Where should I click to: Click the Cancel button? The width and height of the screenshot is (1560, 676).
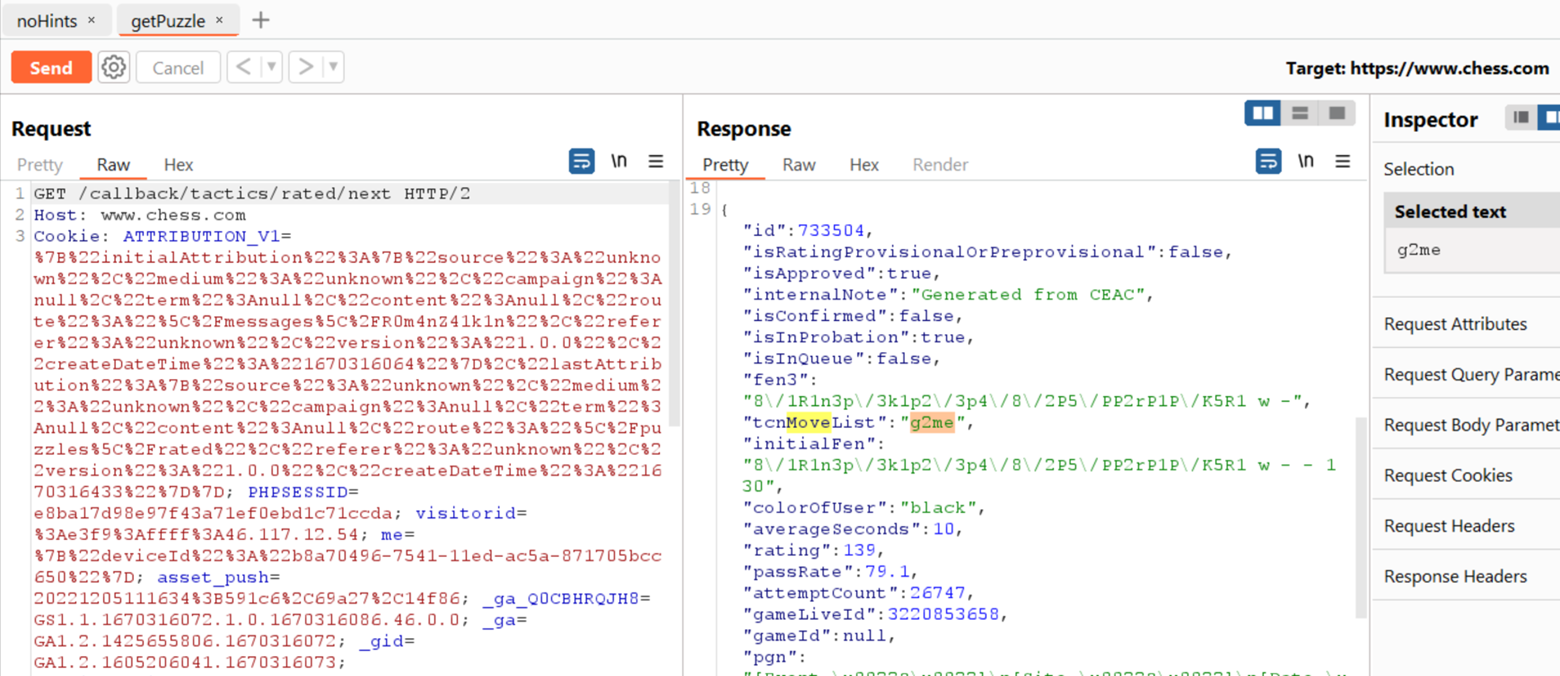tap(178, 67)
